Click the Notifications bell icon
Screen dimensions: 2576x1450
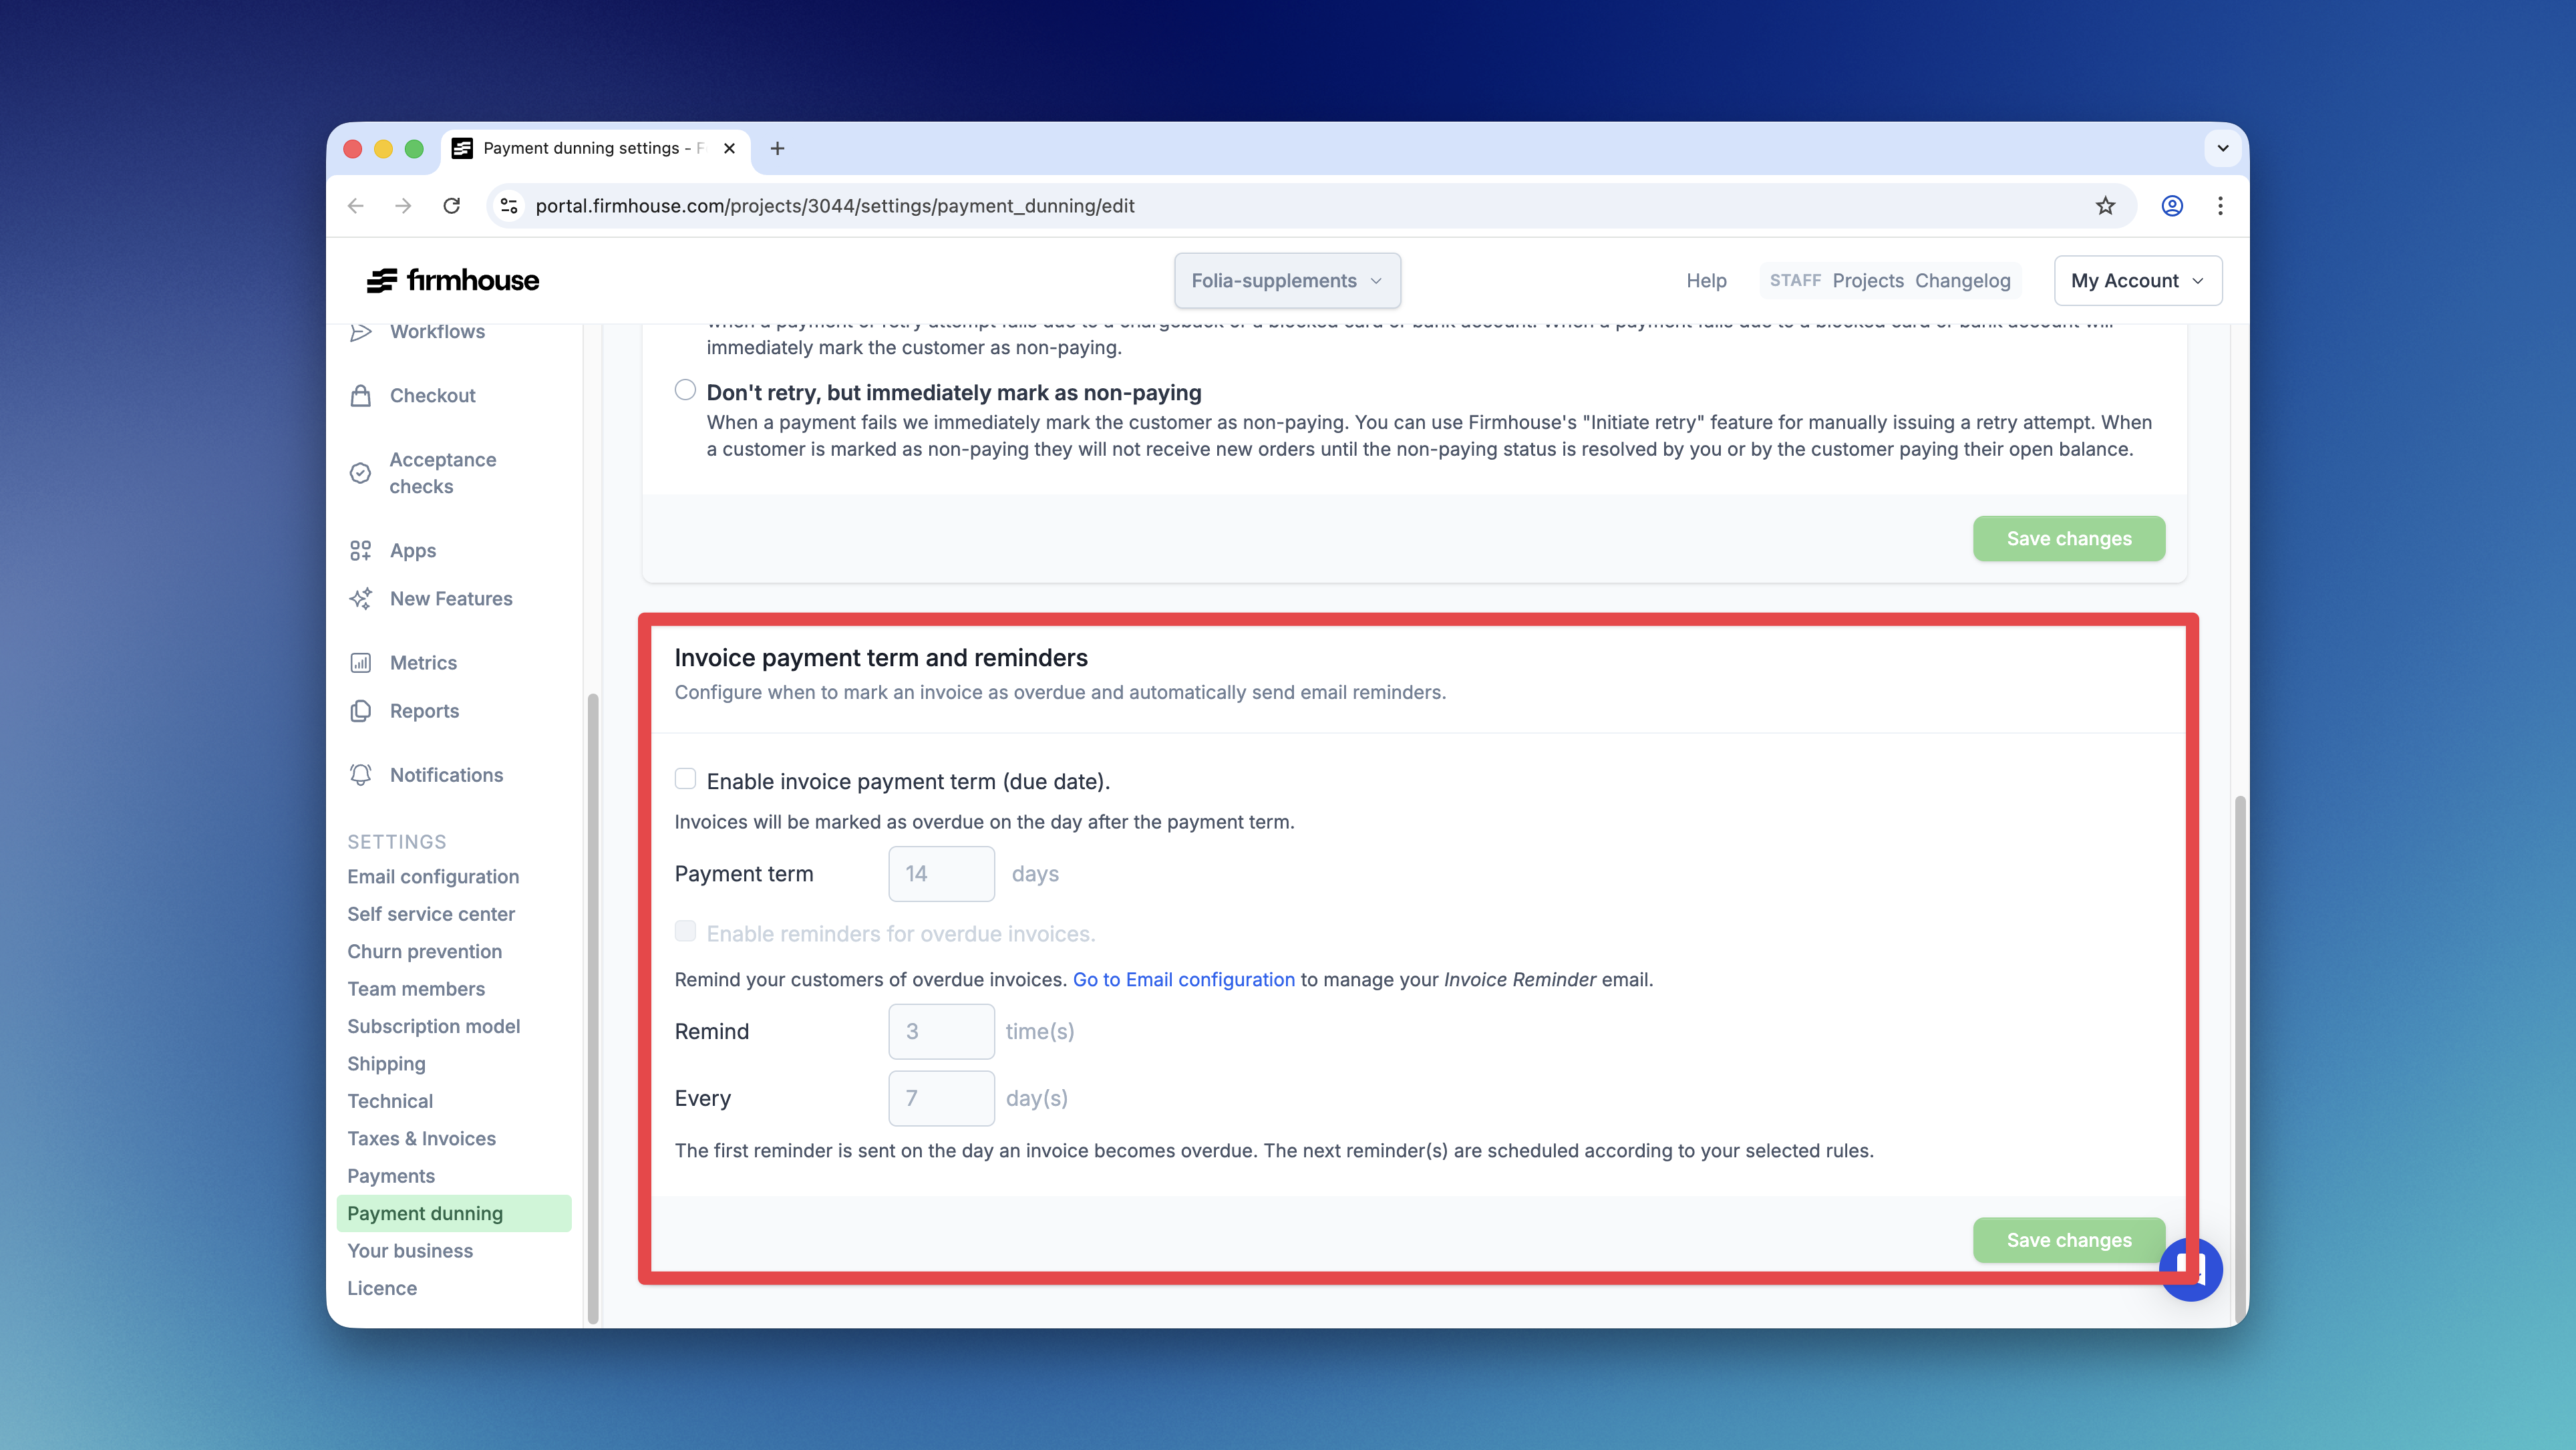point(362,774)
